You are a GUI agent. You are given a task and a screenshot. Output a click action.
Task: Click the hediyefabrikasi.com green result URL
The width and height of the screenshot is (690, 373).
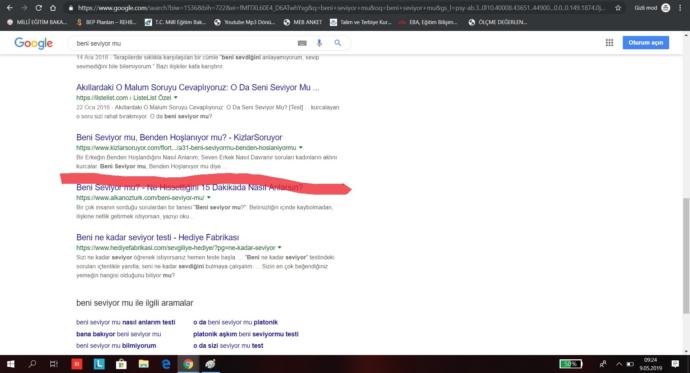[x=176, y=248]
